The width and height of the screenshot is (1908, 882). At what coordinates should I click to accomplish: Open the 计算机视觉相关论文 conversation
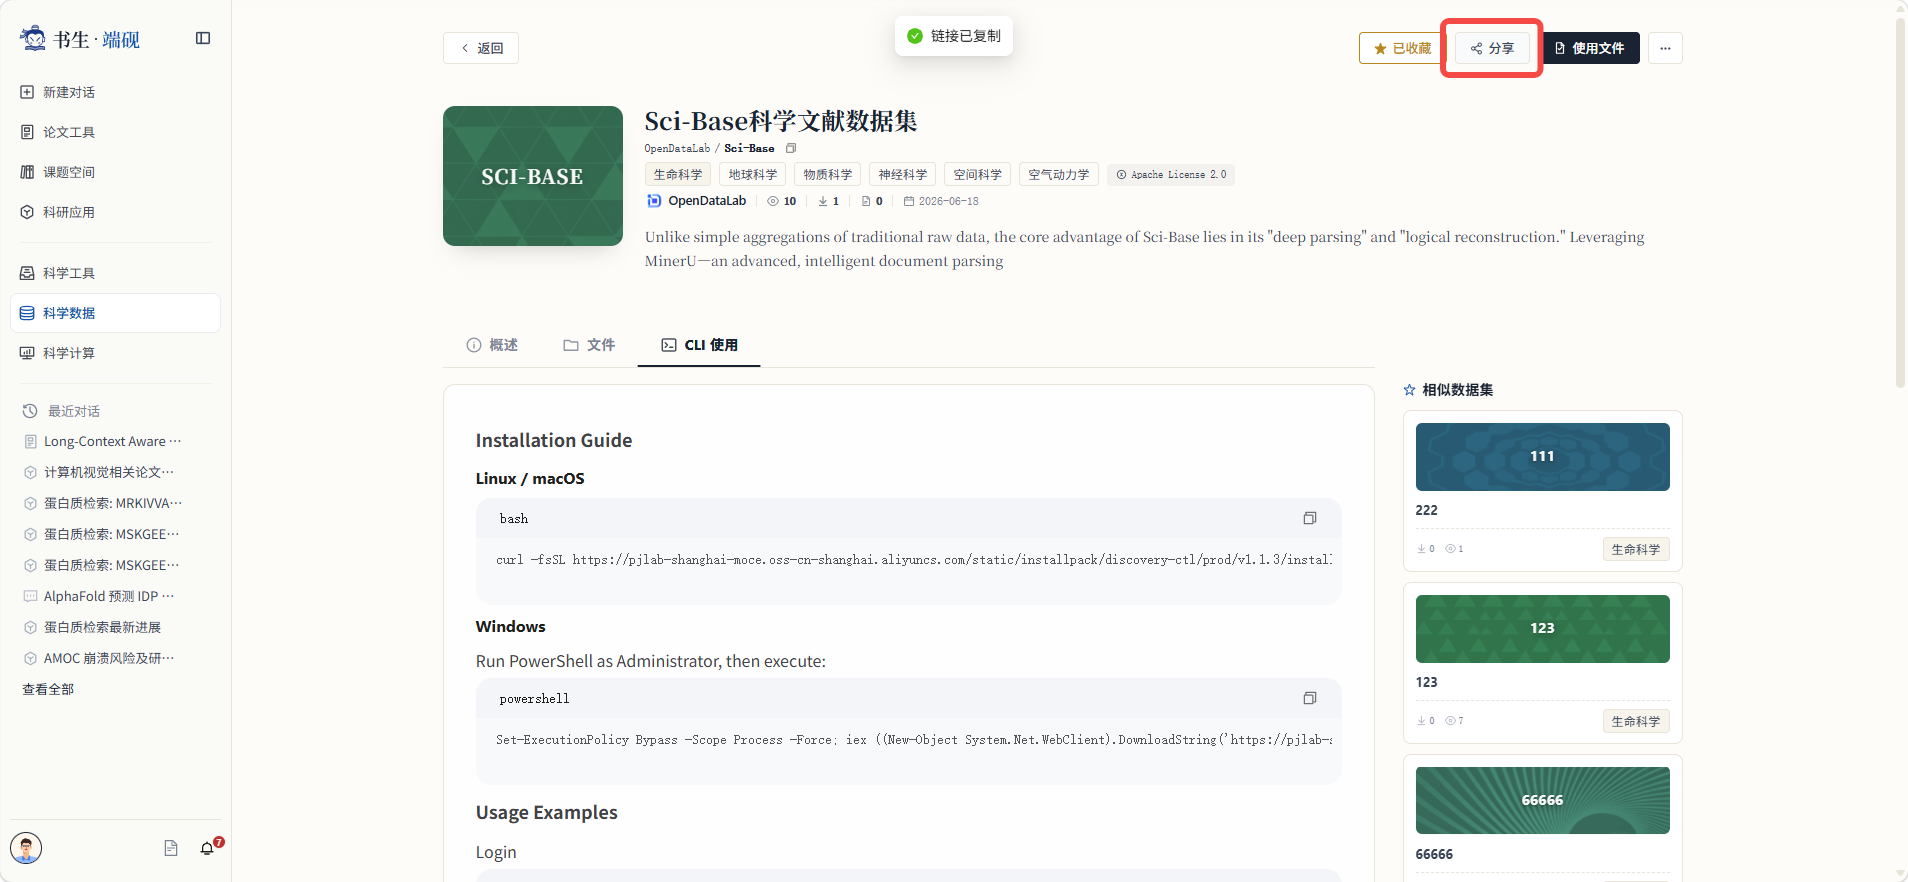pyautogui.click(x=108, y=472)
